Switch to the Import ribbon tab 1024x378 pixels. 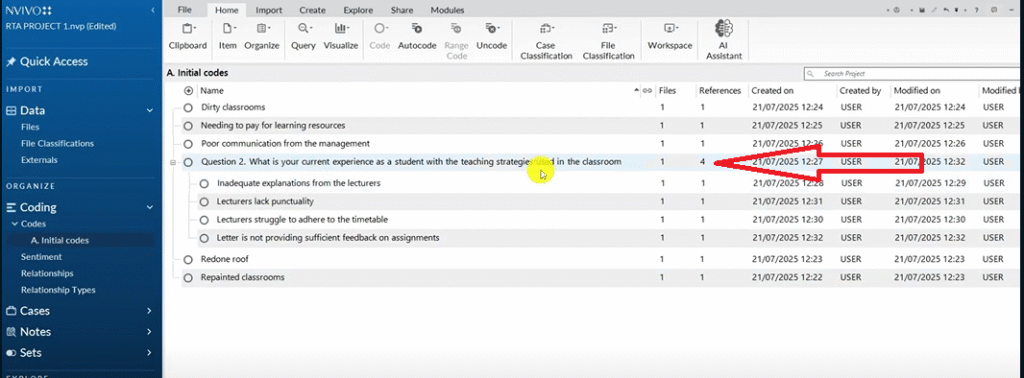pos(269,10)
